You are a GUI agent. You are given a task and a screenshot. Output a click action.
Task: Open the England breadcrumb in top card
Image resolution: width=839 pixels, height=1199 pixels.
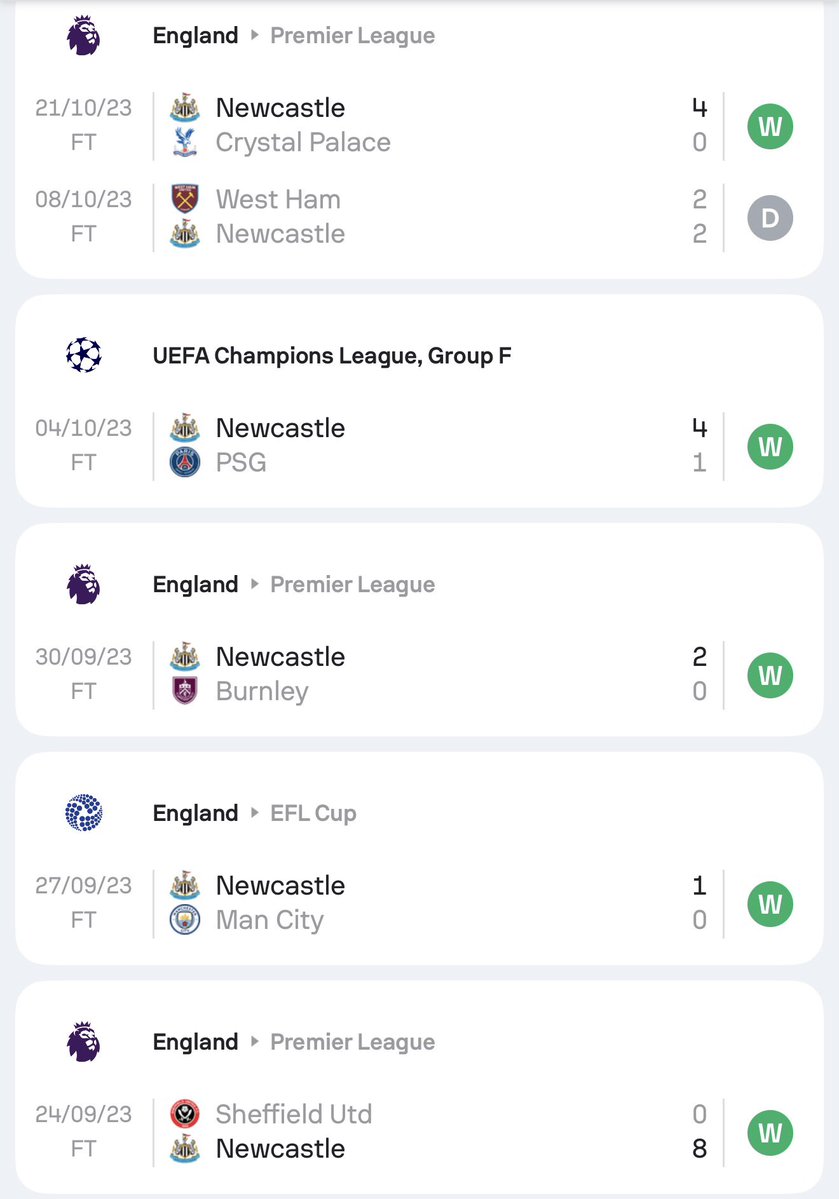point(195,36)
